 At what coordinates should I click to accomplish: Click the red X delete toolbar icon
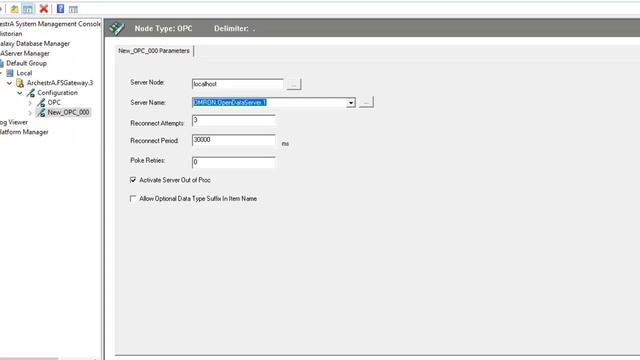tap(44, 9)
